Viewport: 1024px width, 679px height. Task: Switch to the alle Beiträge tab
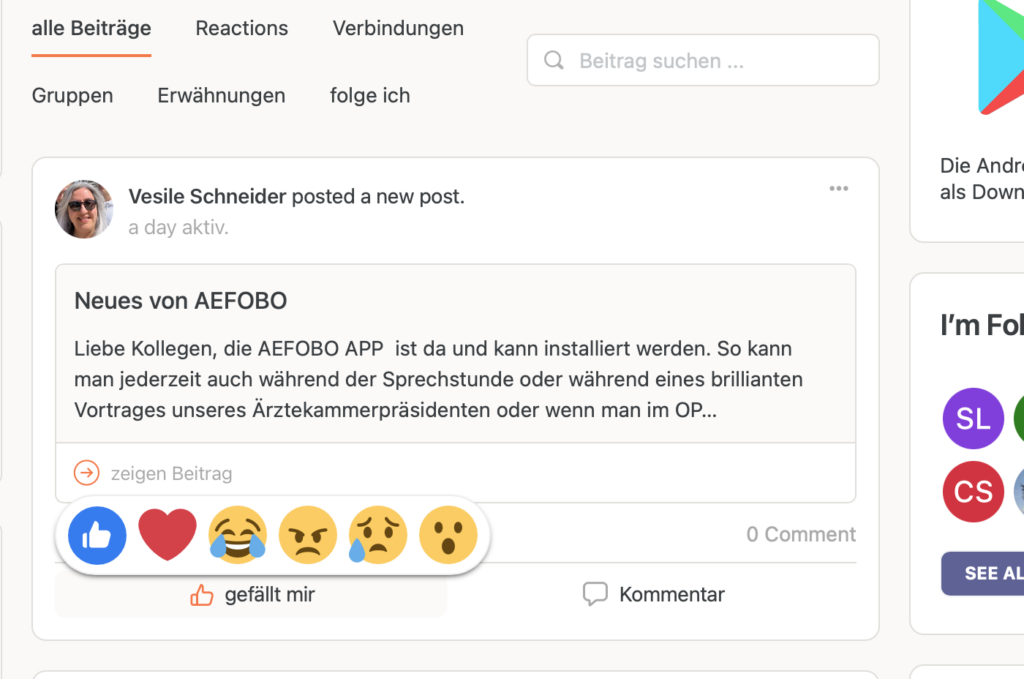point(91,28)
